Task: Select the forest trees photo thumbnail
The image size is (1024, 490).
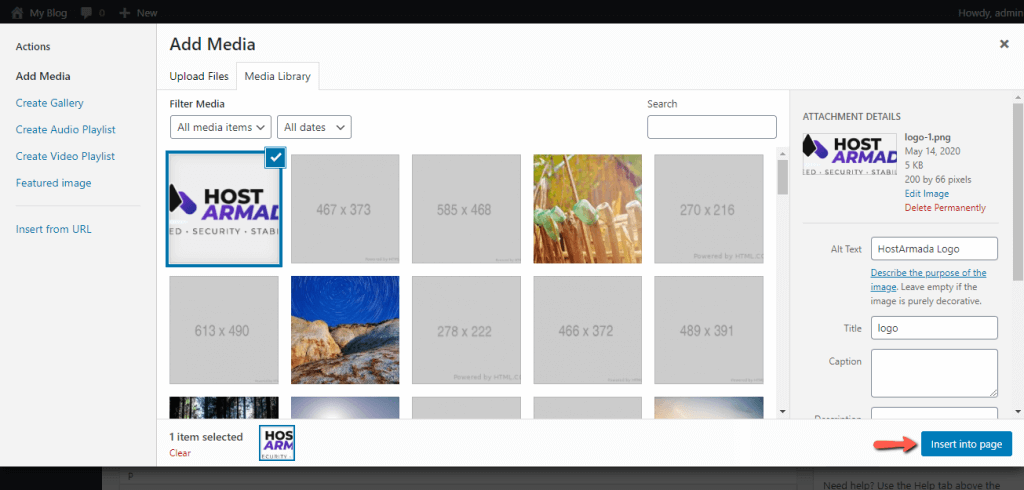Action: [x=224, y=408]
